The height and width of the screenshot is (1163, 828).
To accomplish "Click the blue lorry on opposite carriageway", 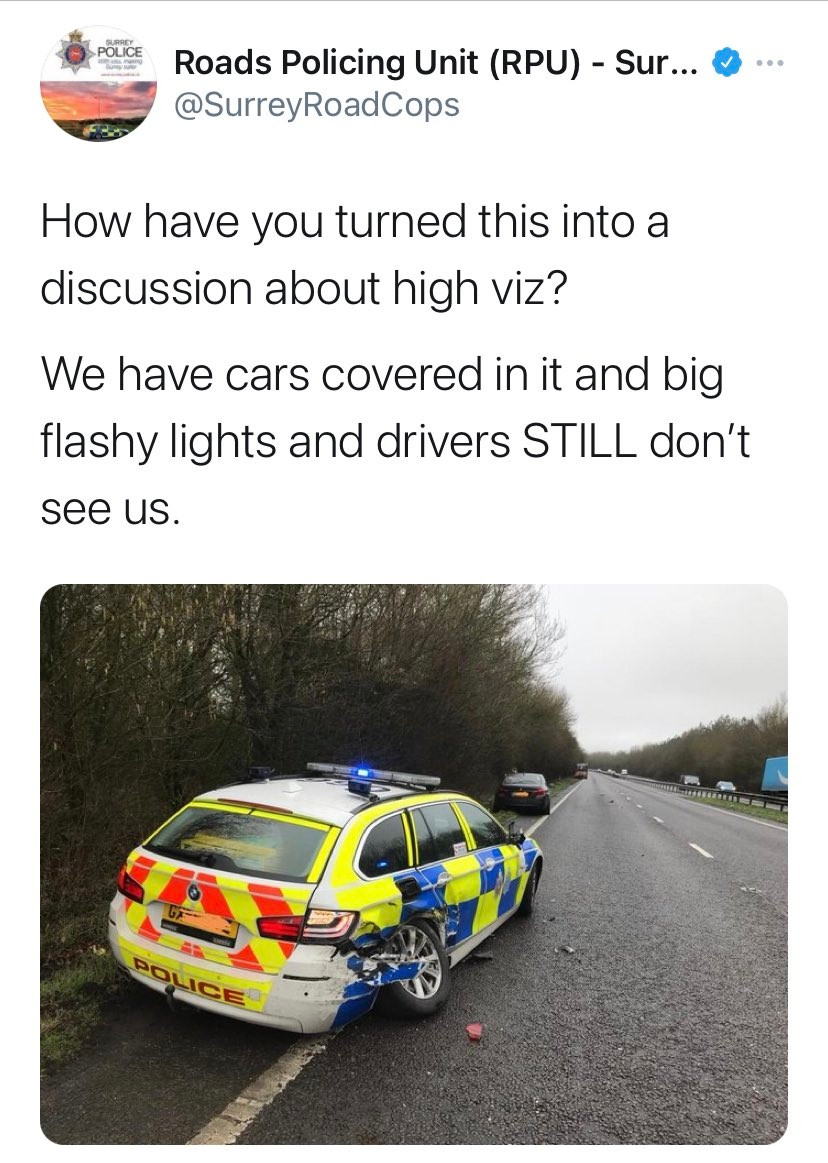I will (774, 774).
